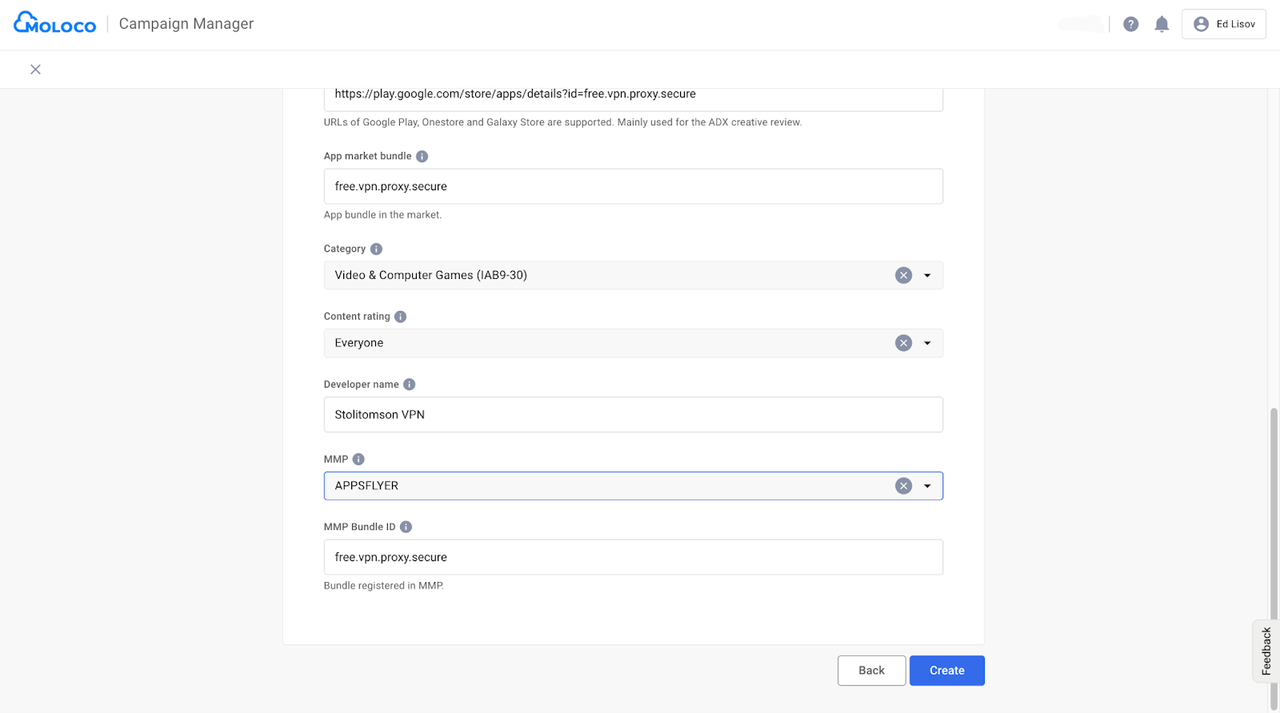This screenshot has height=713, width=1280.
Task: Open the MMP dropdown
Action: [x=927, y=485]
